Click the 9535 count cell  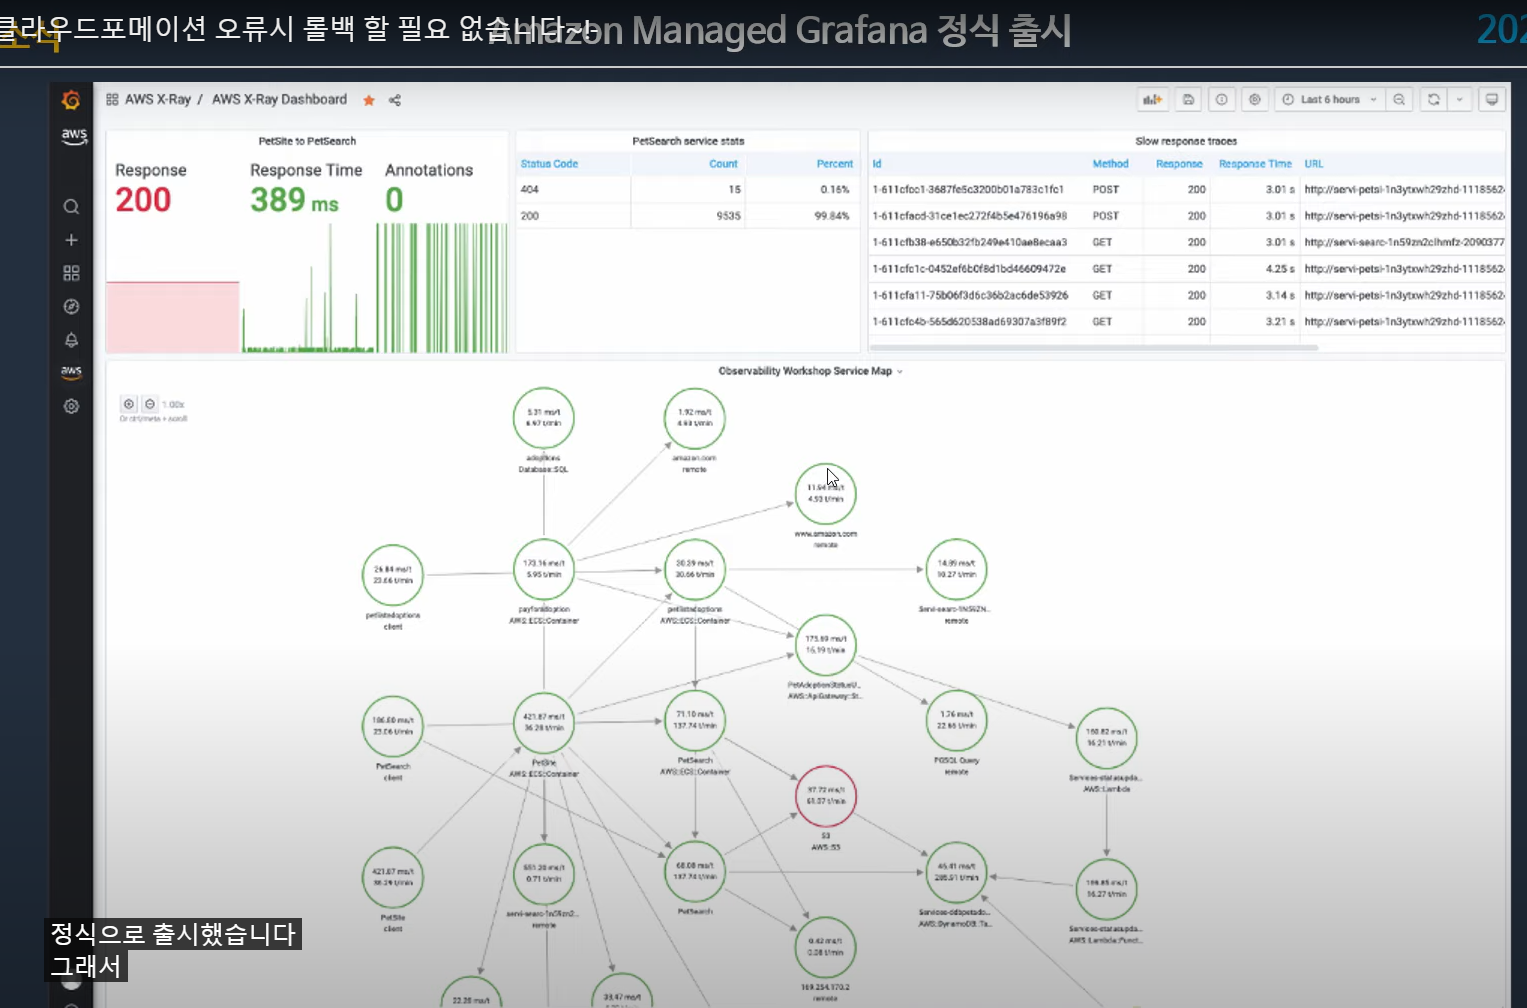[x=689, y=216]
